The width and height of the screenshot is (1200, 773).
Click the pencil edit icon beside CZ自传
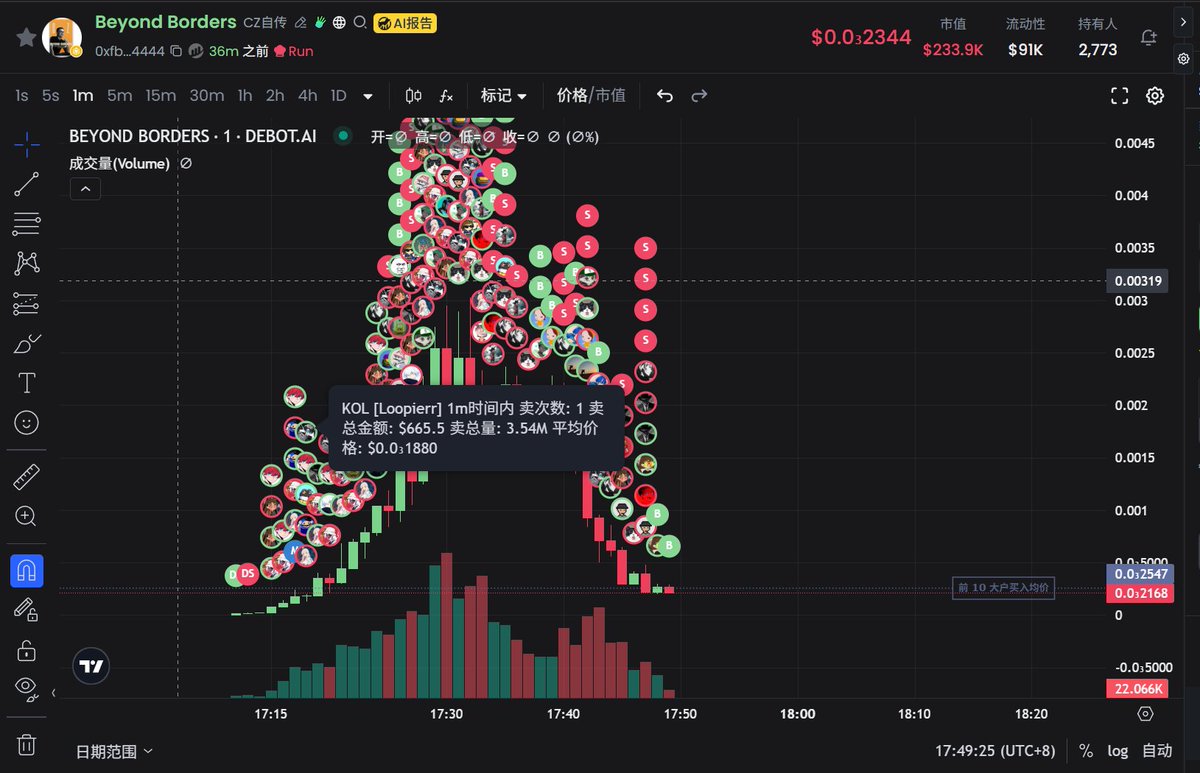[300, 22]
